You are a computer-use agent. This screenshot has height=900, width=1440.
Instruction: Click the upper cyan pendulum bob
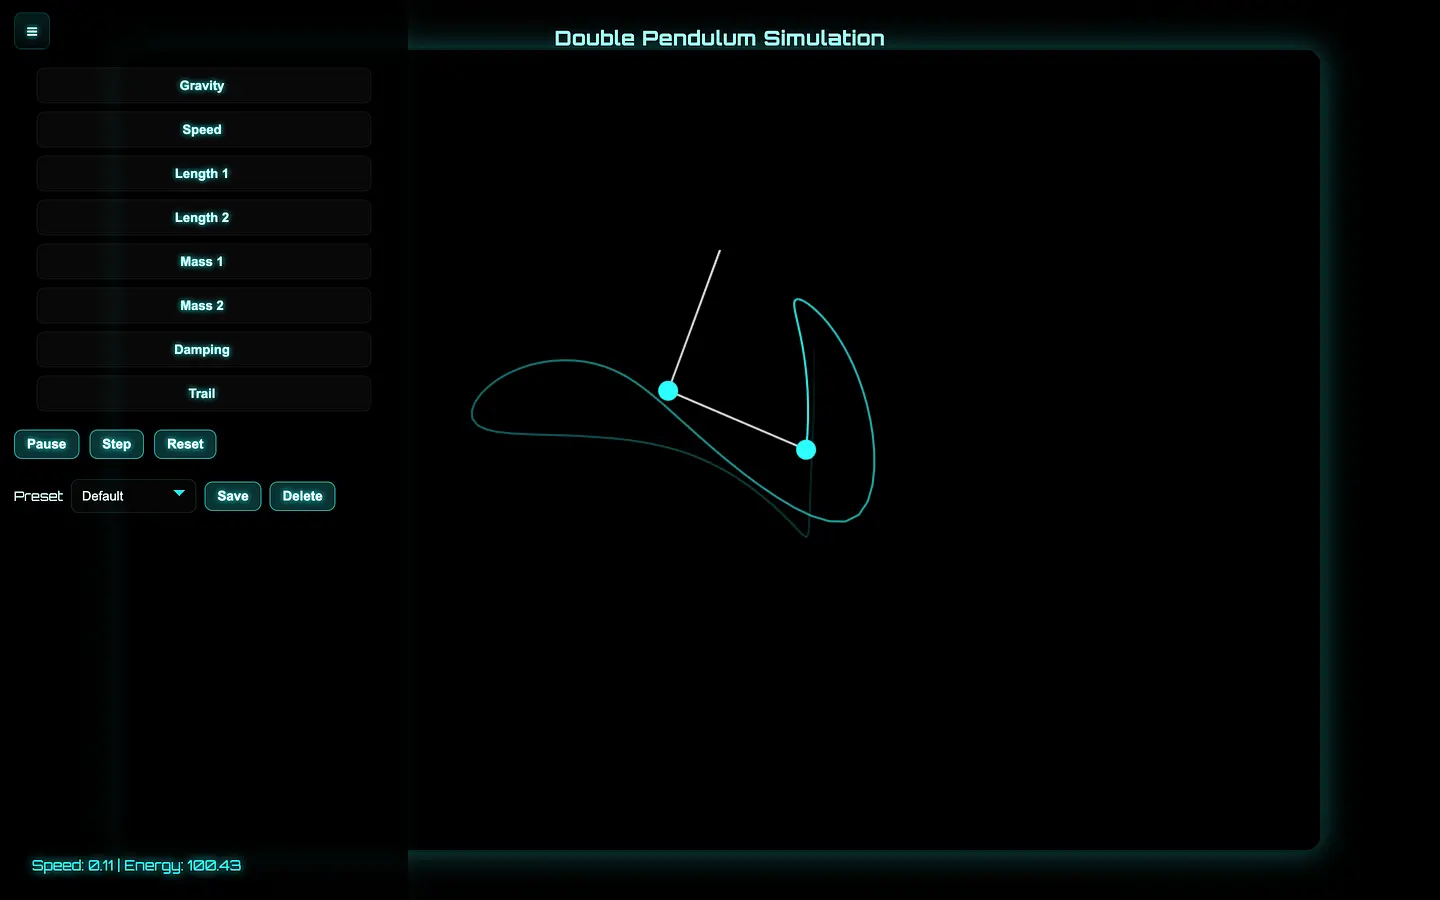[x=668, y=391]
